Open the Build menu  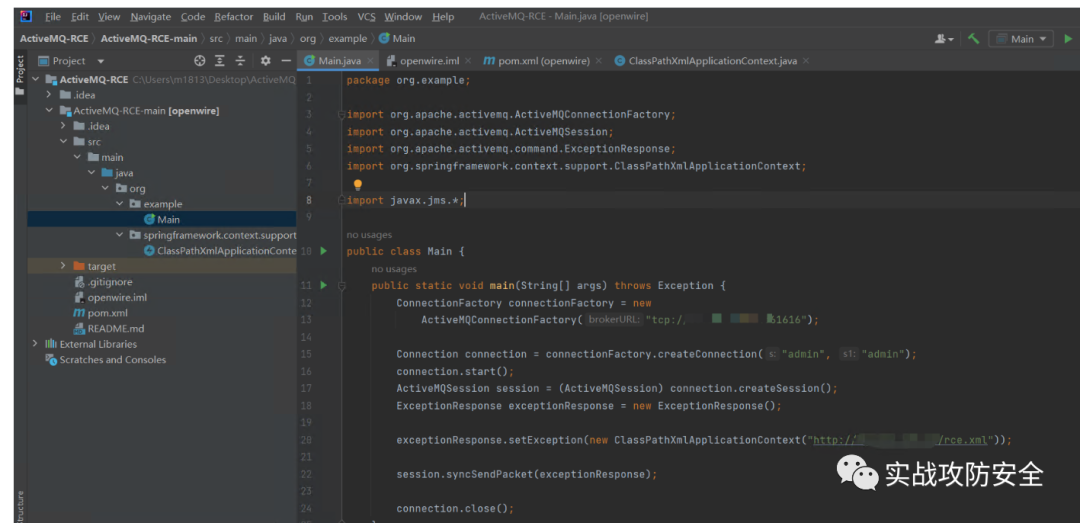(274, 17)
